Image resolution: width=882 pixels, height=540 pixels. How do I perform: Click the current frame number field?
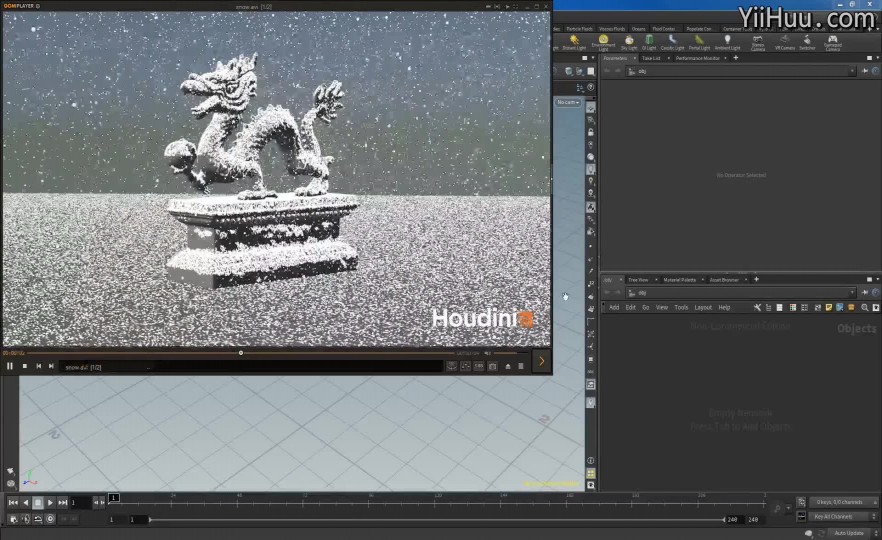80,502
